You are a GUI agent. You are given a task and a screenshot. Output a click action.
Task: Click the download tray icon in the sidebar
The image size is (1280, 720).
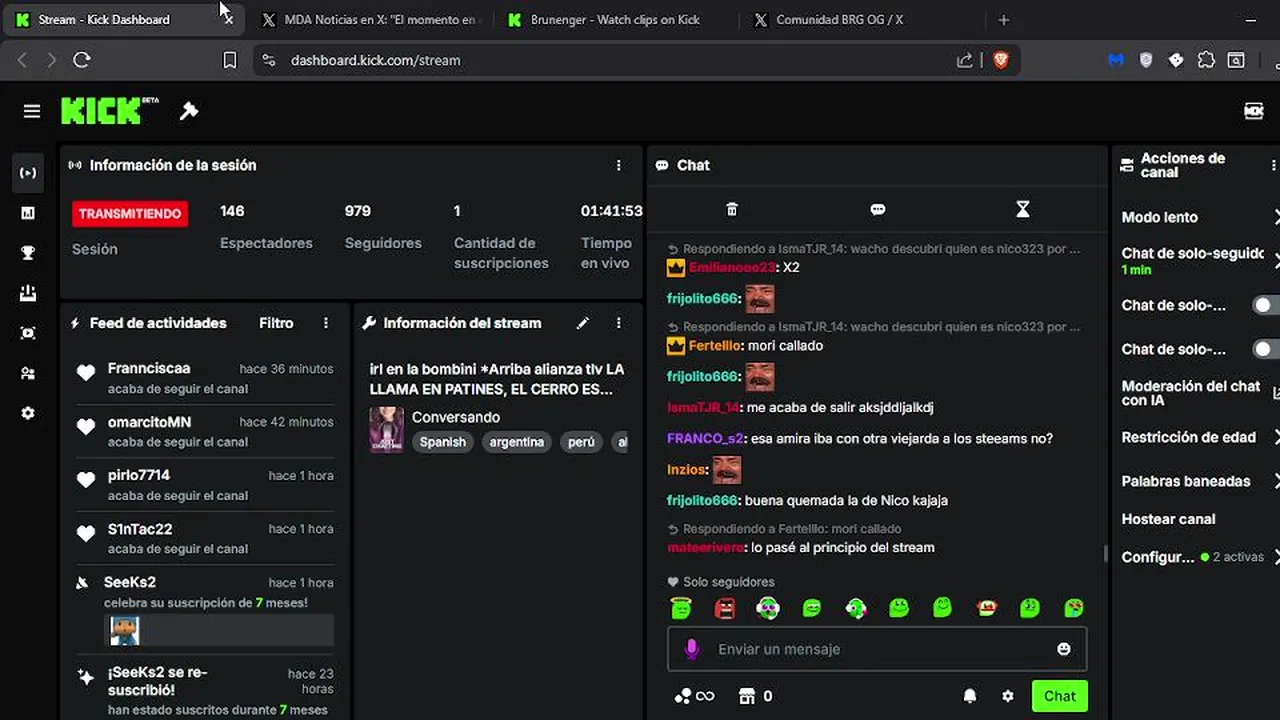click(x=28, y=293)
